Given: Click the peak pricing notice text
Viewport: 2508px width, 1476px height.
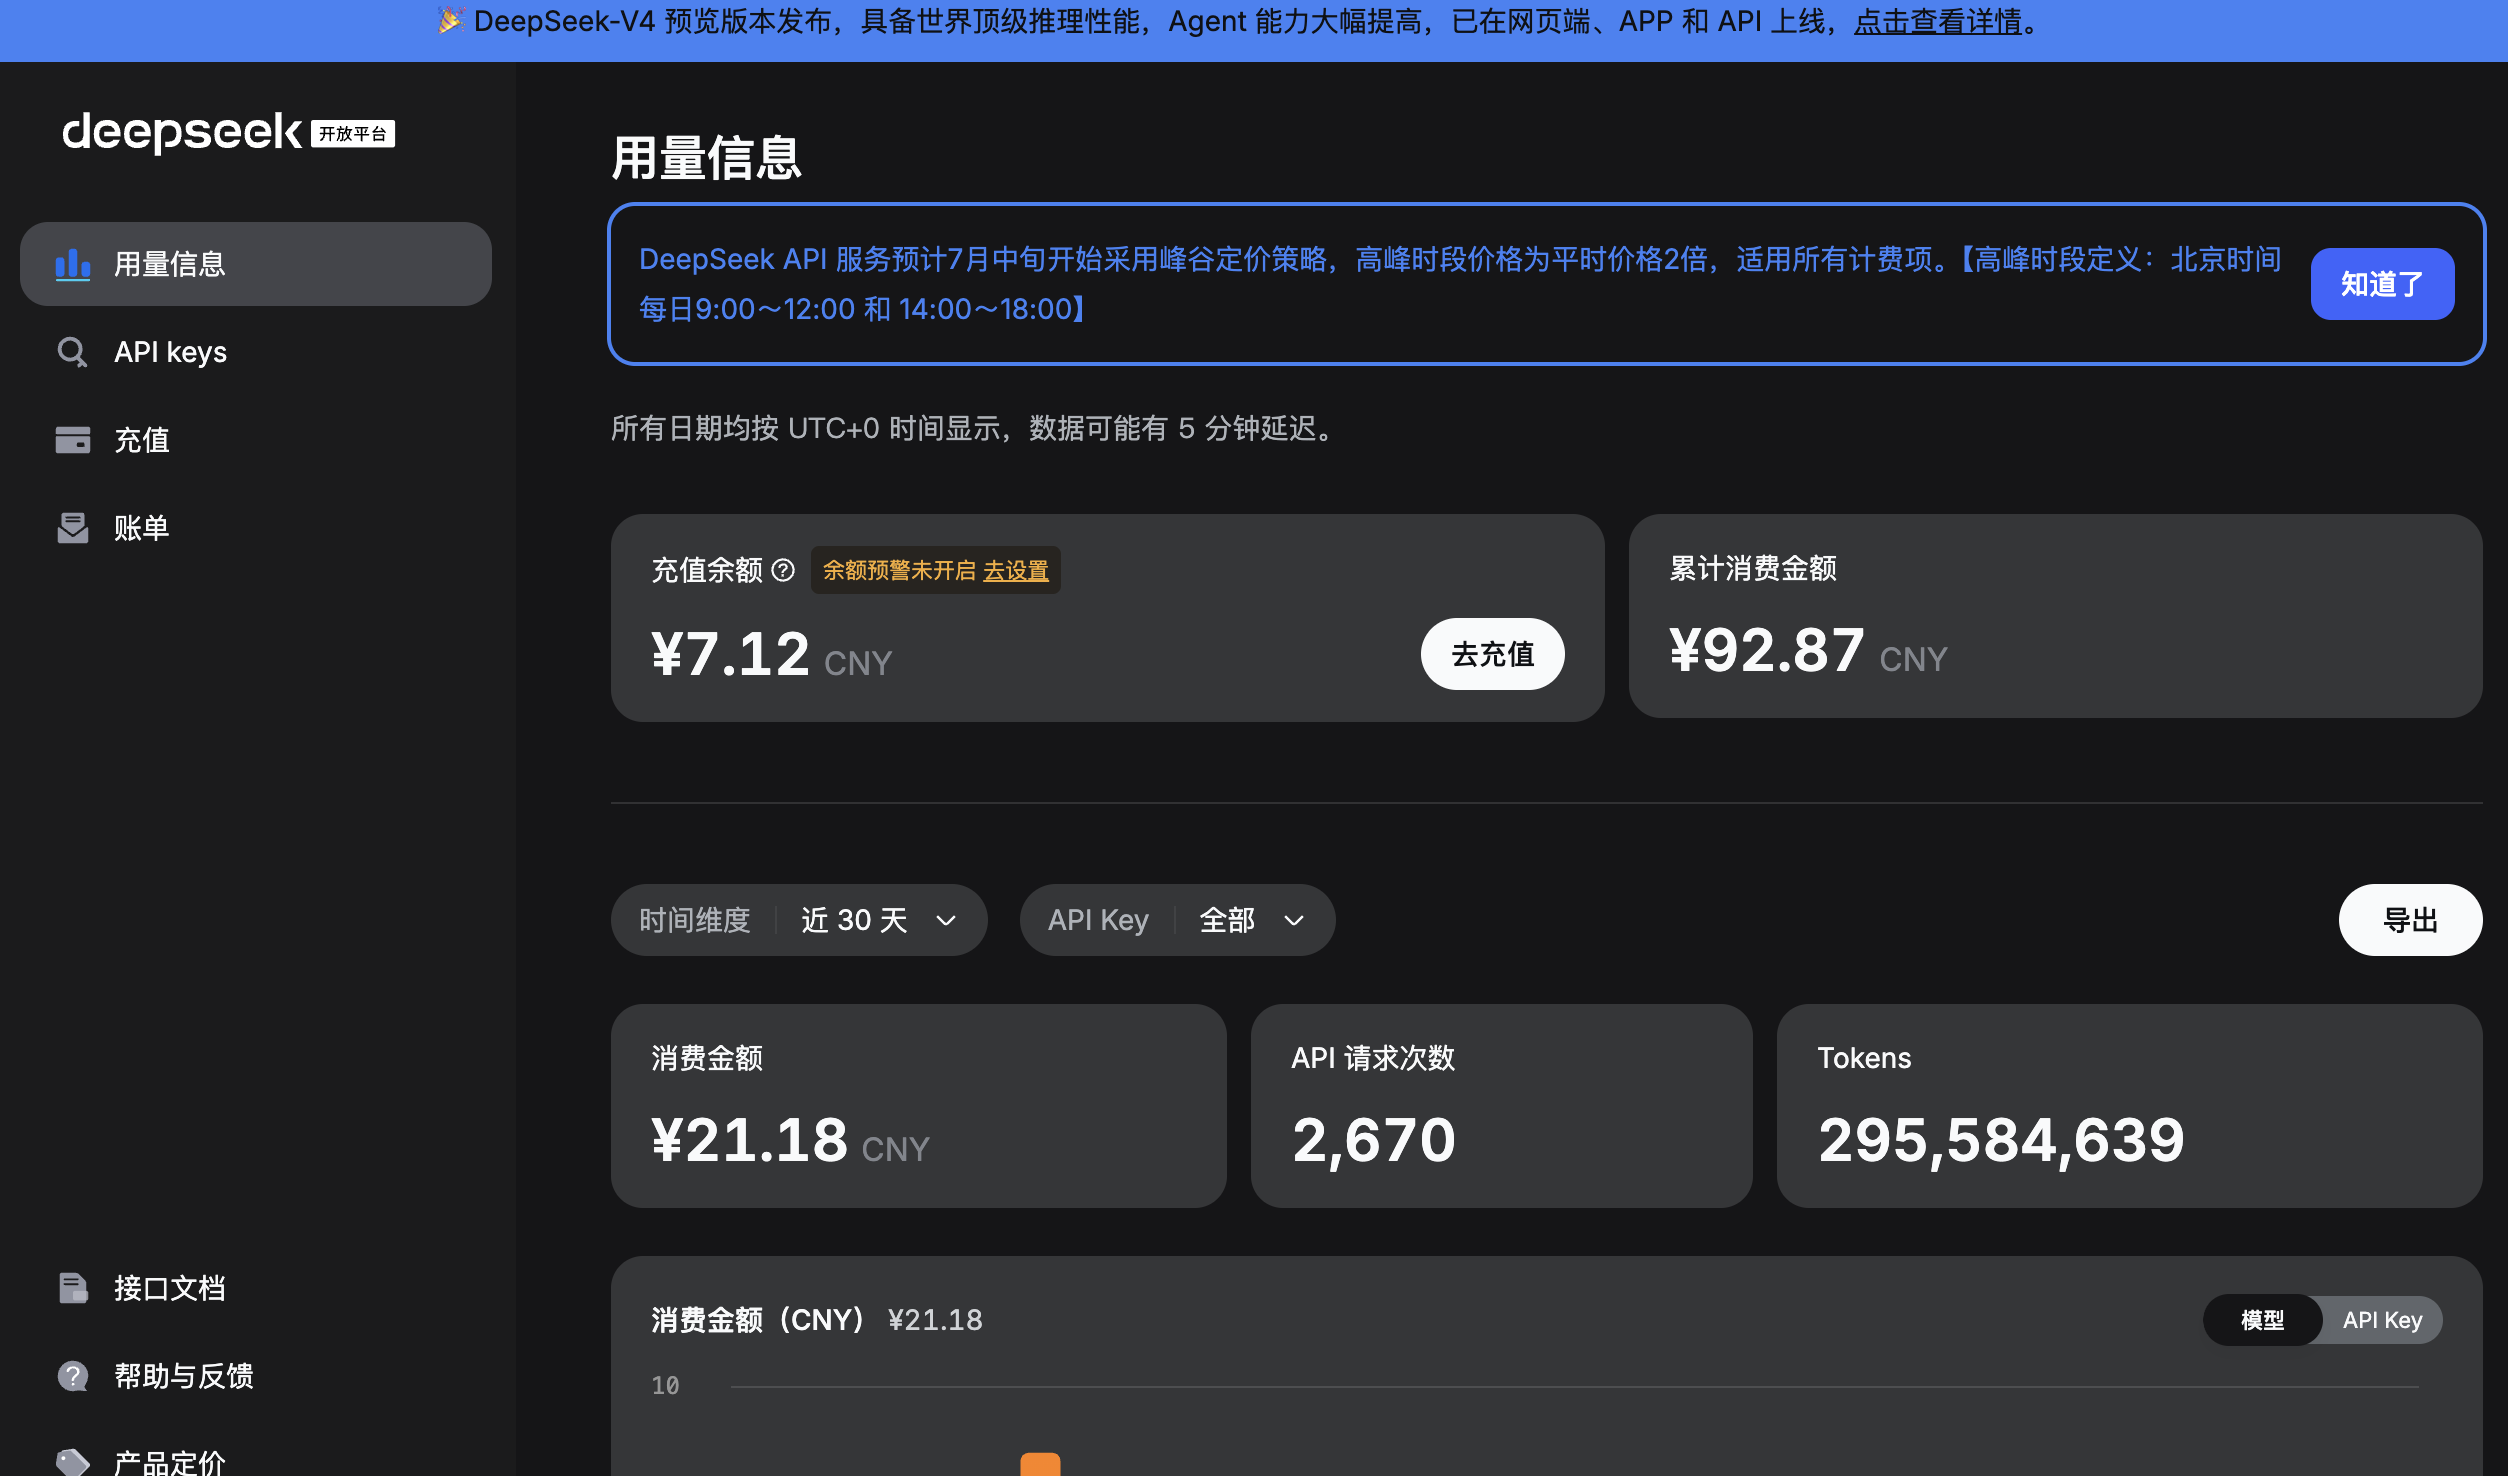Looking at the screenshot, I should coord(1460,285).
